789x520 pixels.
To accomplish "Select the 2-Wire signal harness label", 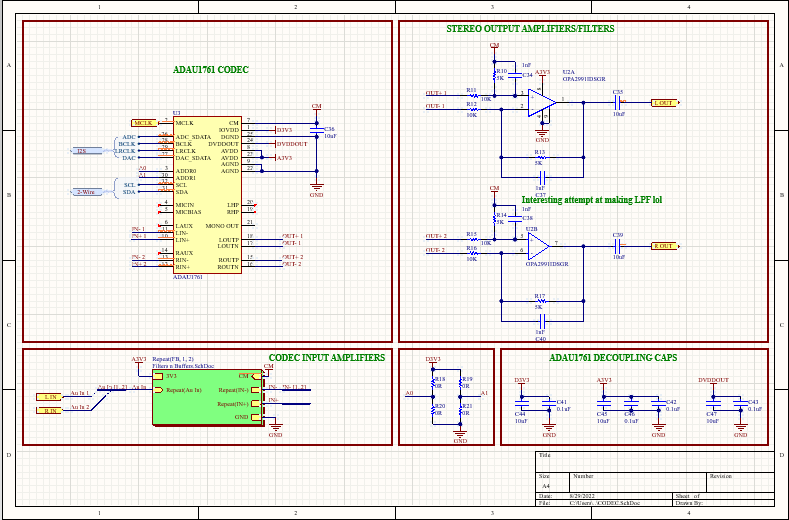I will (x=86, y=192).
